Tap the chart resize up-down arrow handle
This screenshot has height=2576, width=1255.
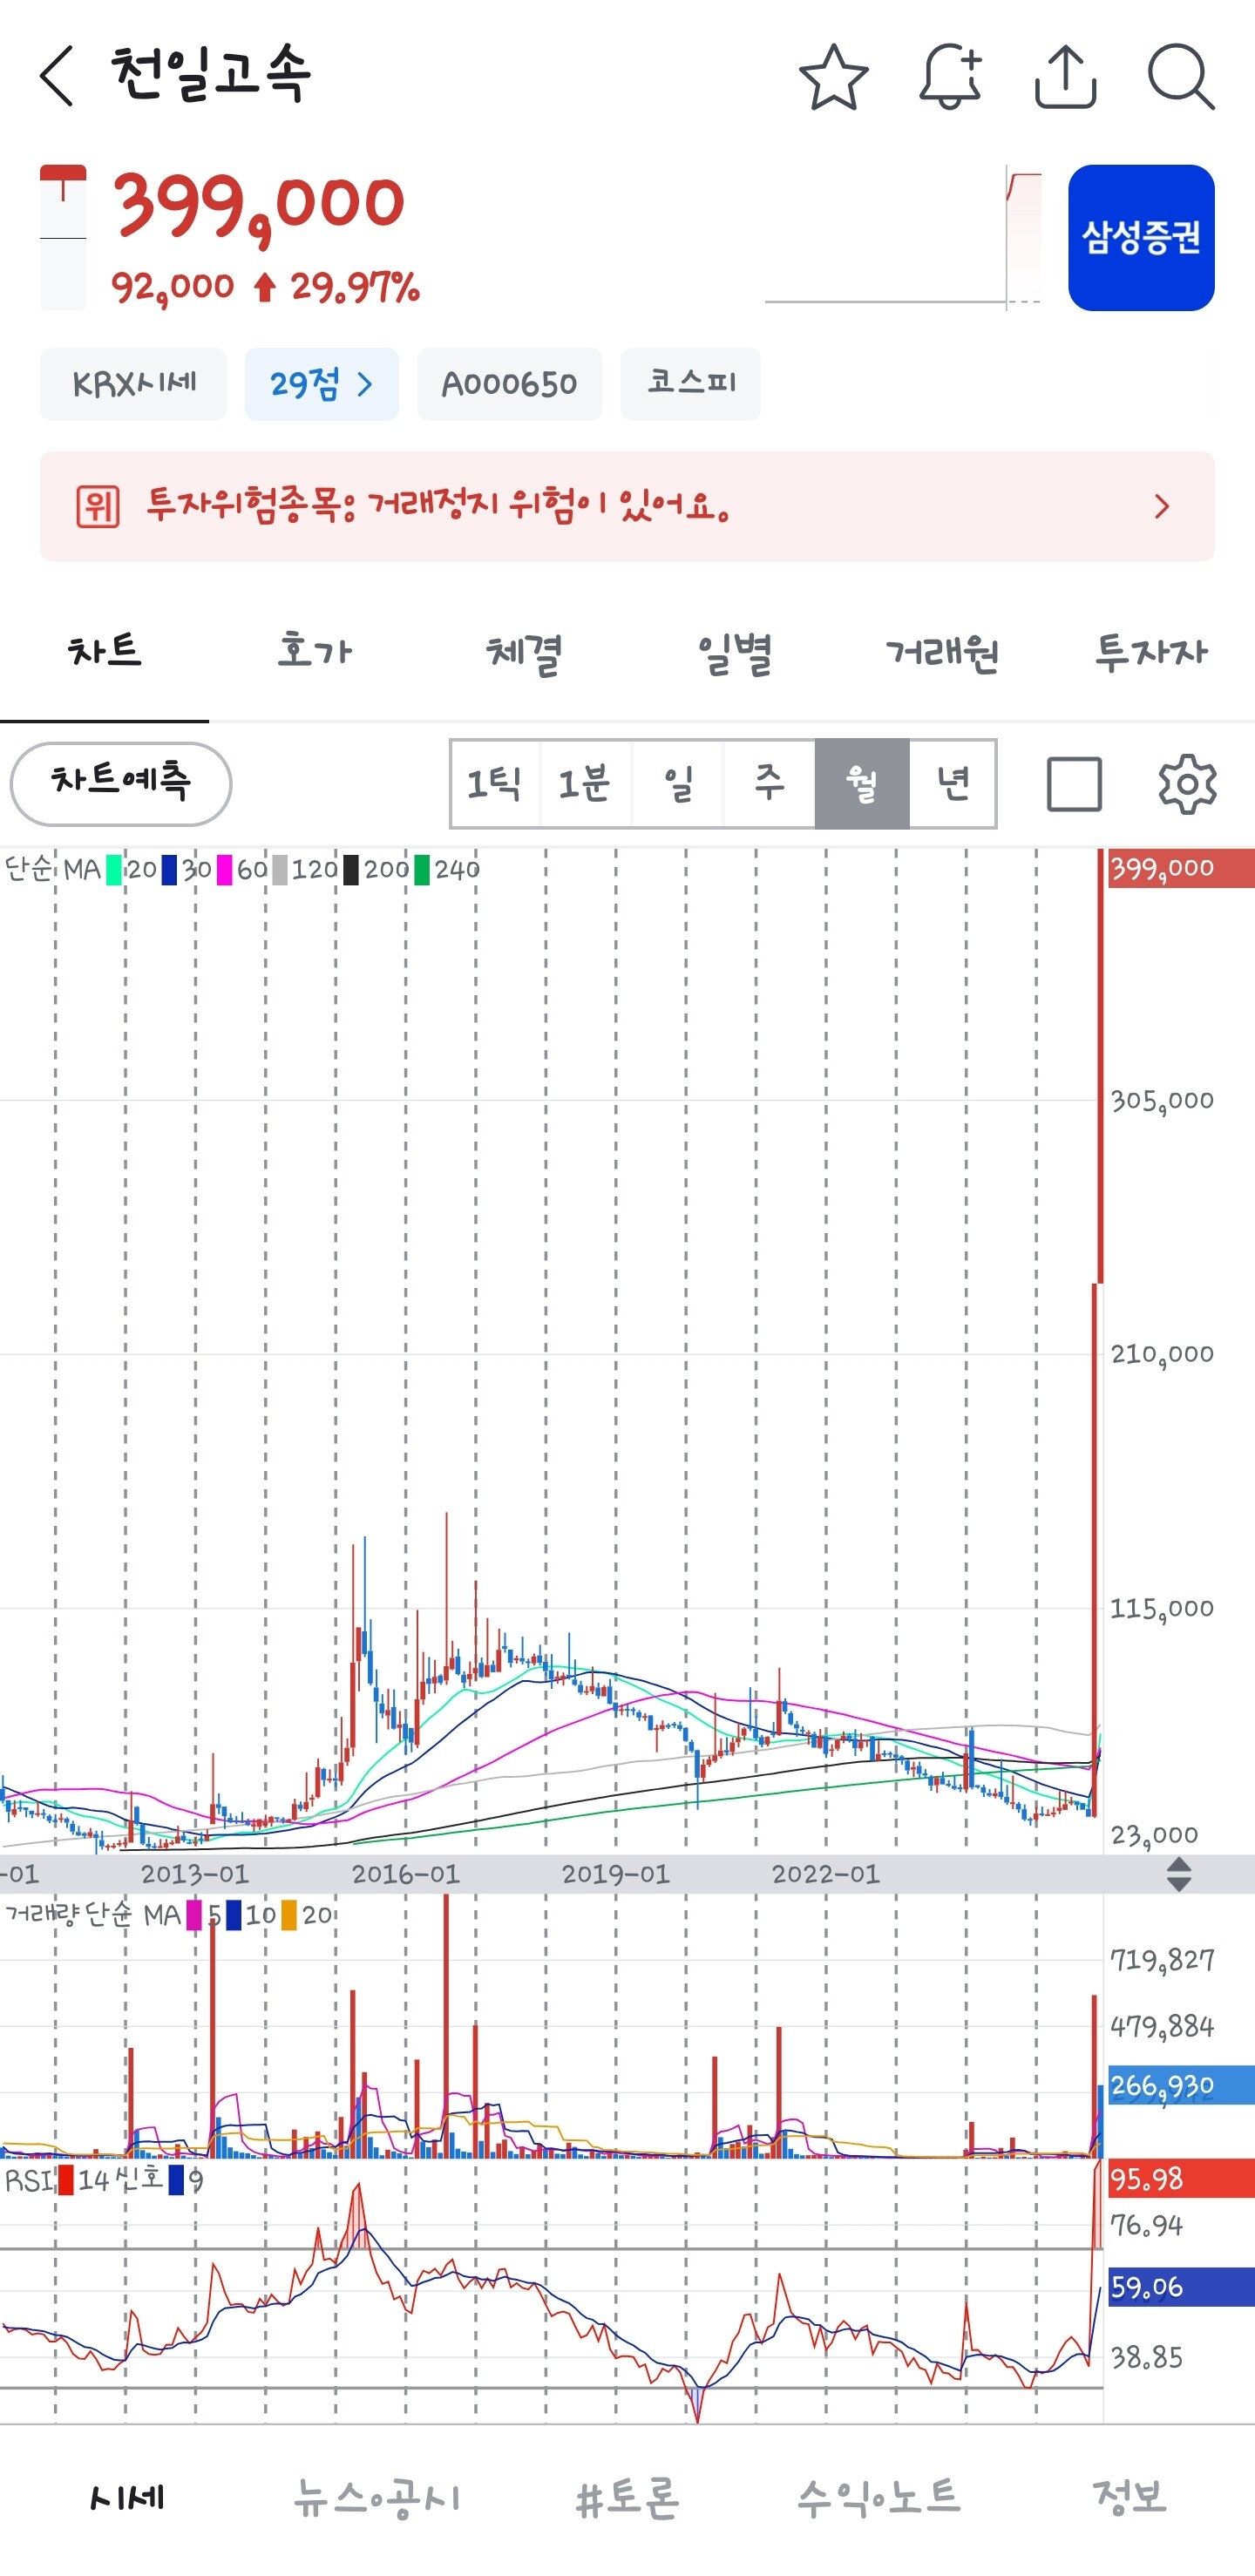coord(1179,1874)
